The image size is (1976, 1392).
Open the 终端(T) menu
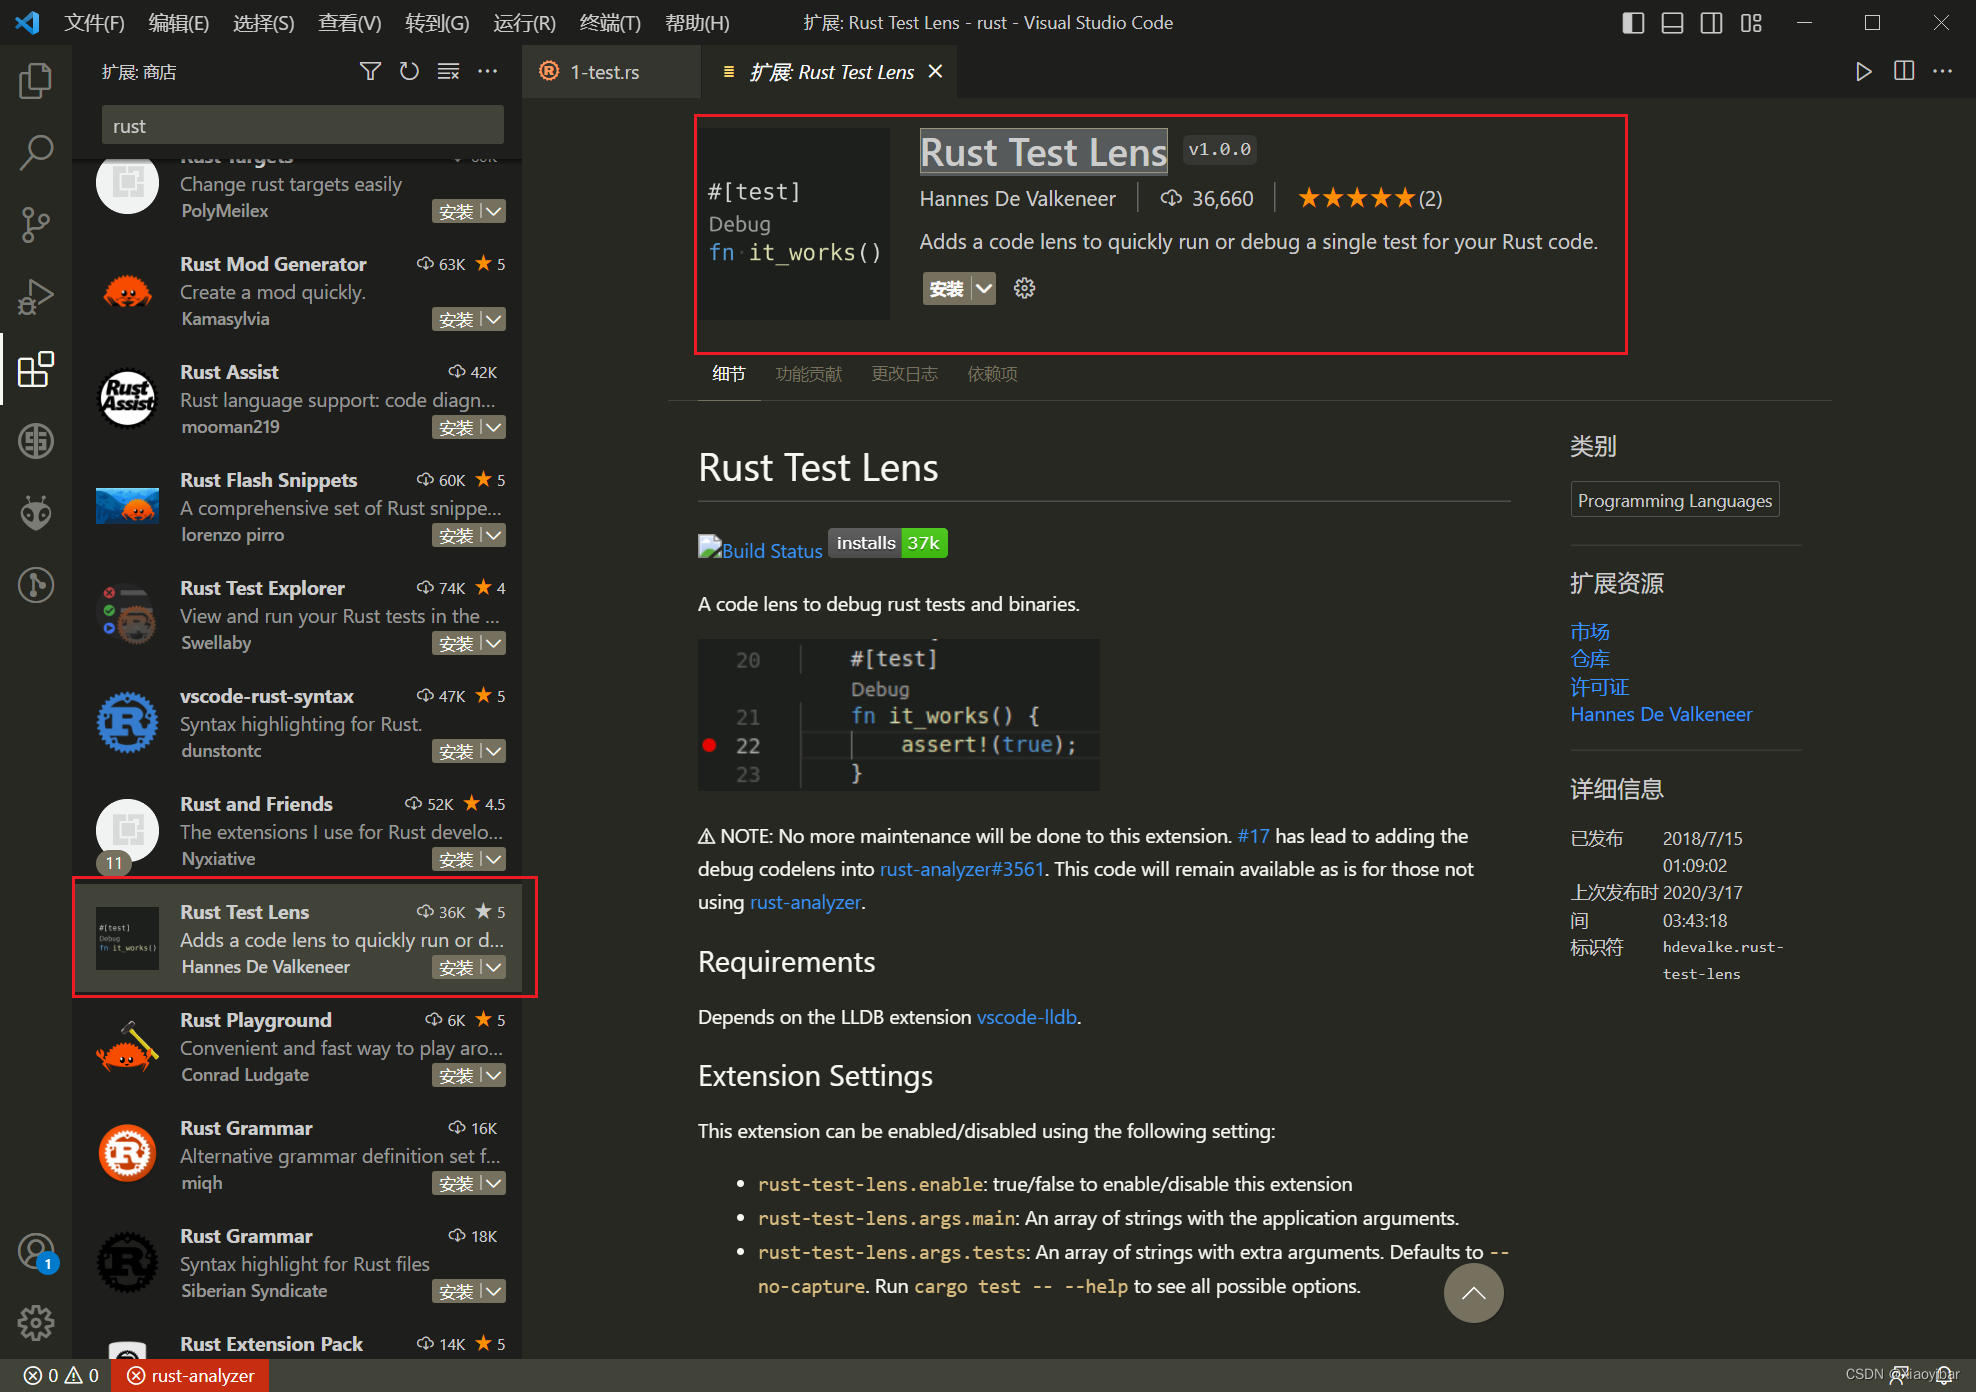tap(610, 22)
